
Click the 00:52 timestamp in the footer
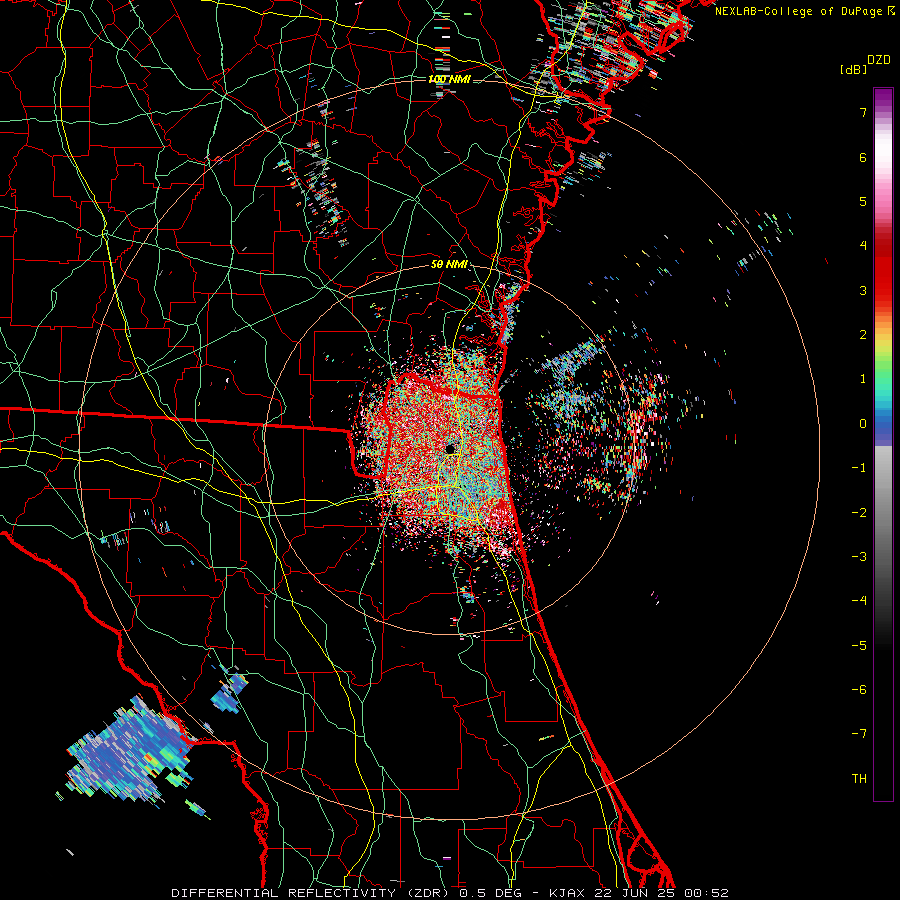point(707,893)
